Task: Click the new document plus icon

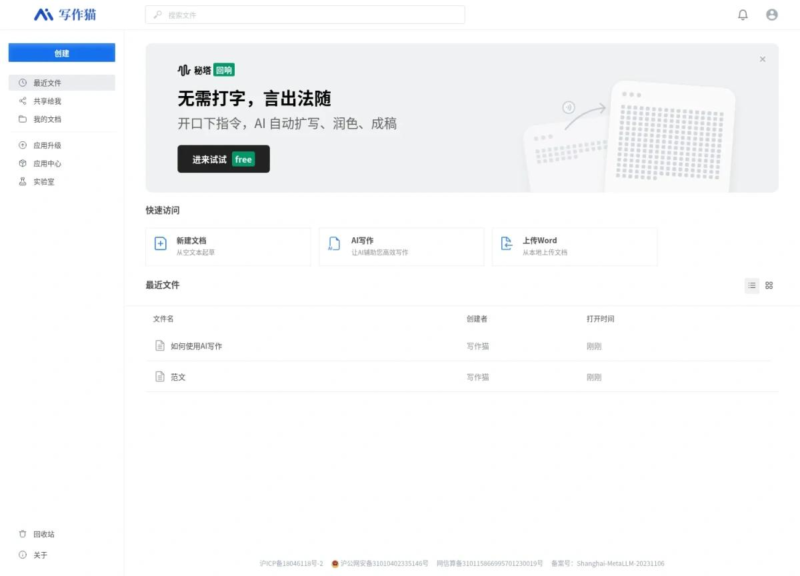Action: pyautogui.click(x=160, y=243)
